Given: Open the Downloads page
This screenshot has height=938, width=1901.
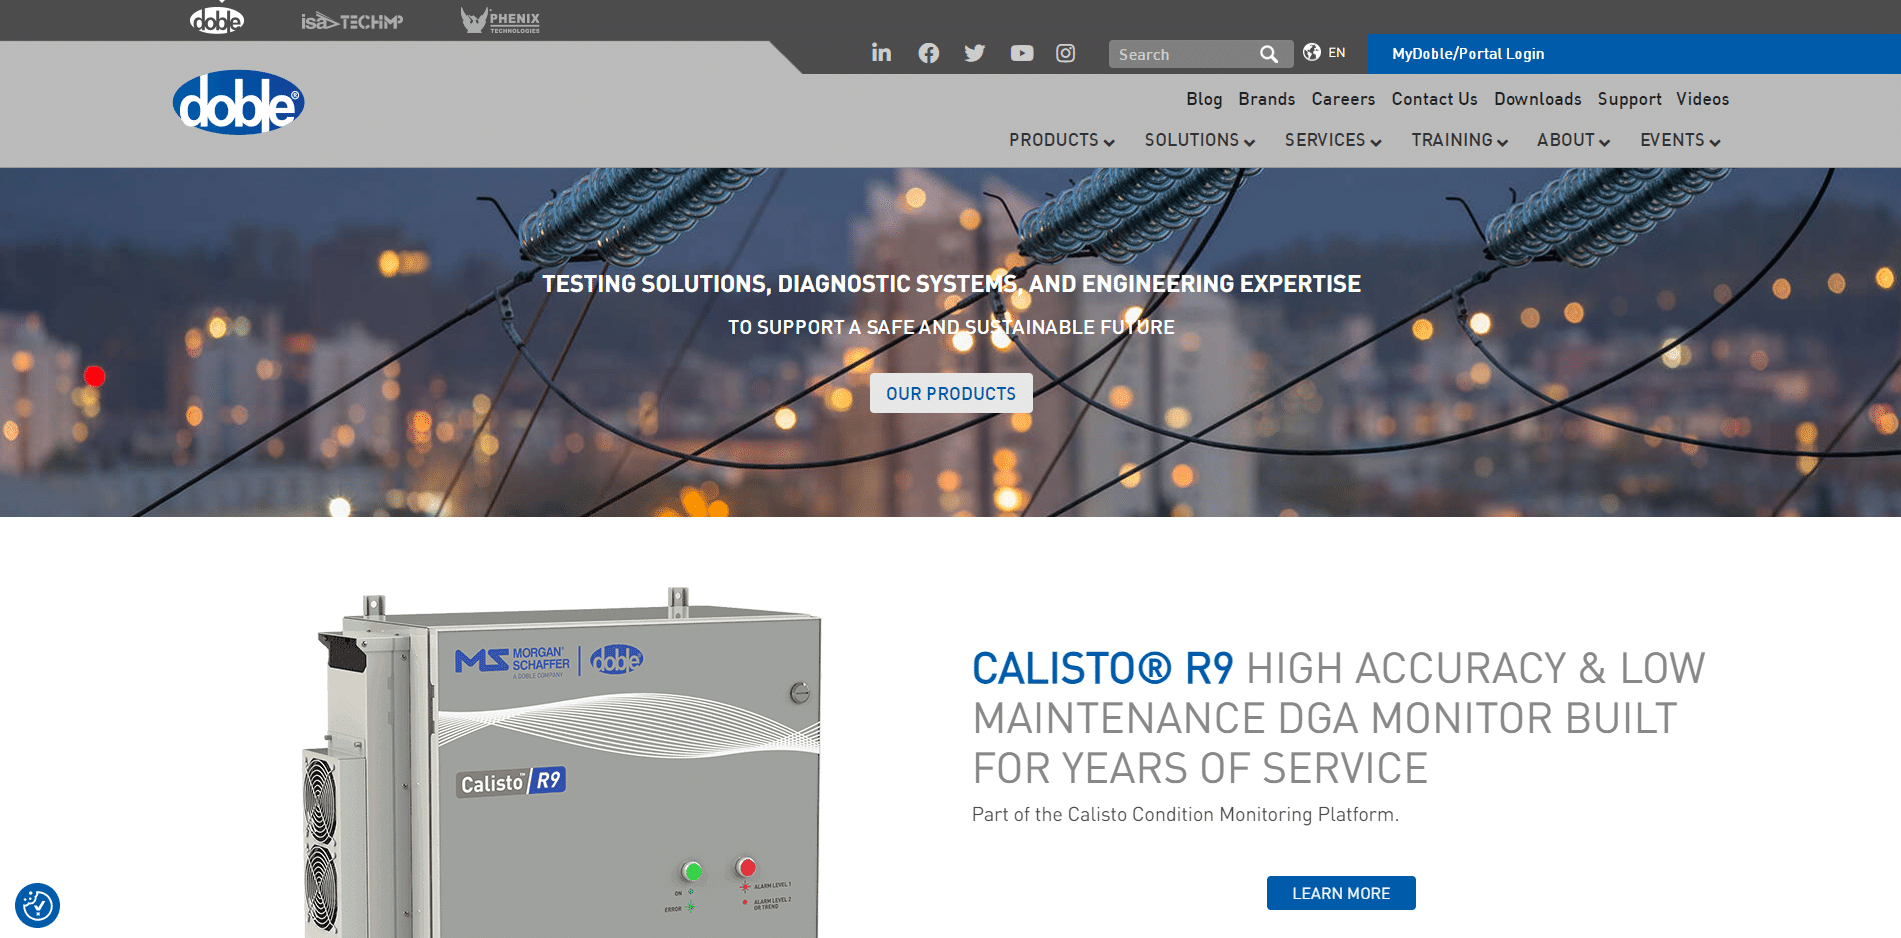Looking at the screenshot, I should (1537, 99).
